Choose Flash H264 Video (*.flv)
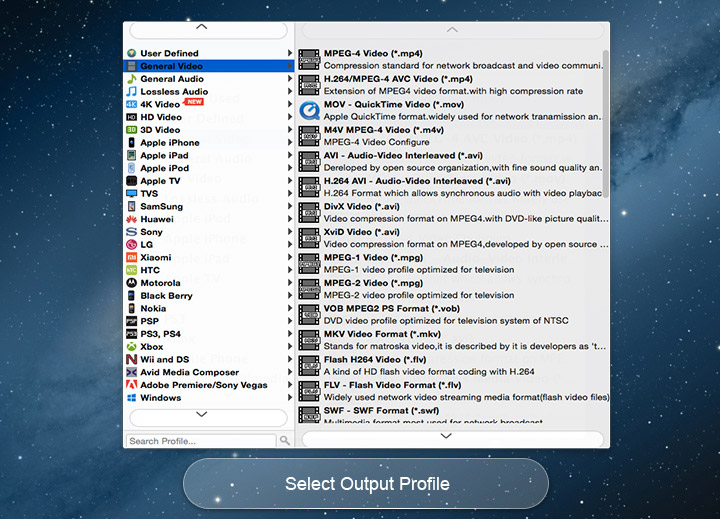 point(453,366)
